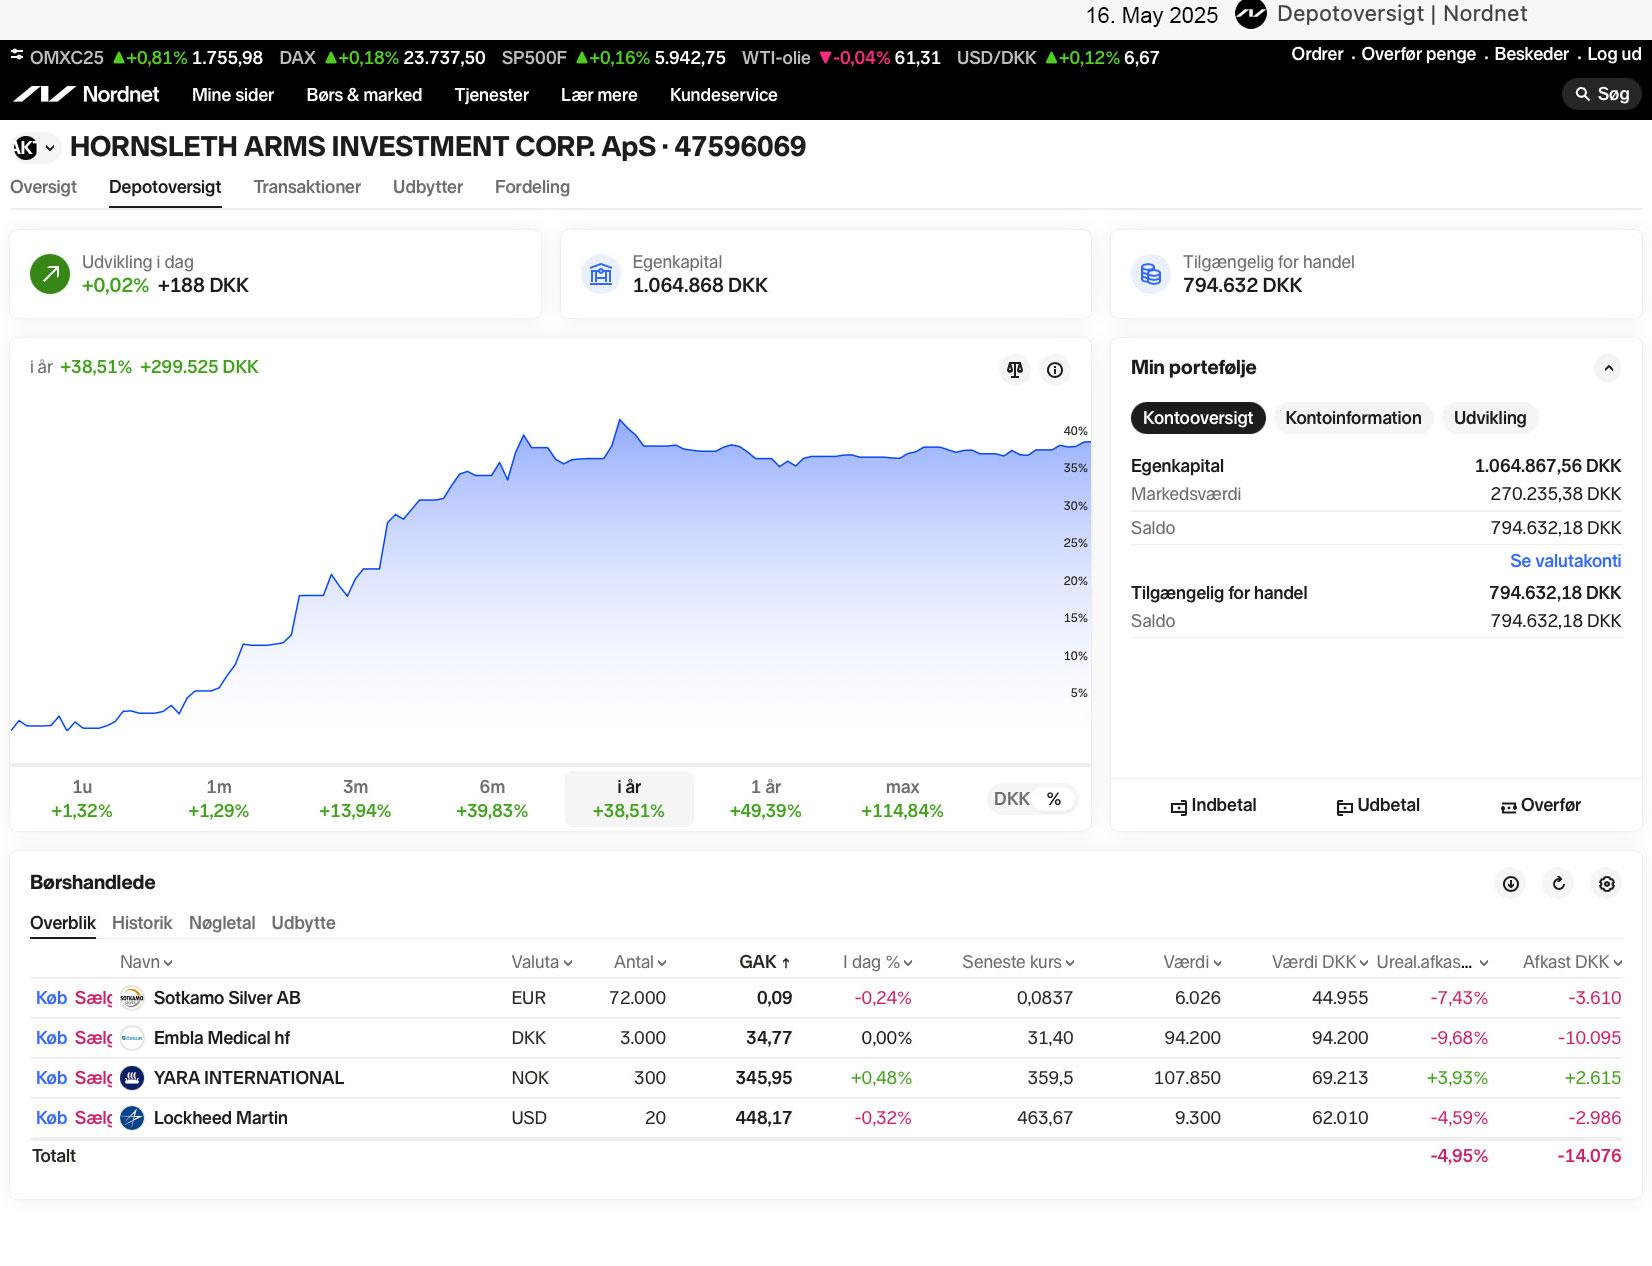Download the Børshandlede holdings list
This screenshot has width=1652, height=1266.
[x=1511, y=884]
